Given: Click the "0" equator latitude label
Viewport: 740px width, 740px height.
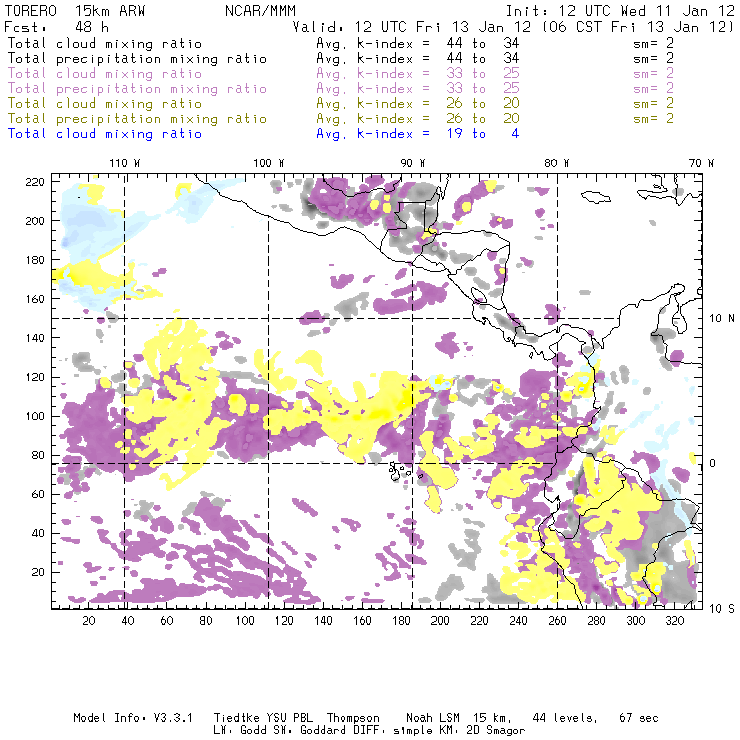Looking at the screenshot, I should pyautogui.click(x=713, y=463).
